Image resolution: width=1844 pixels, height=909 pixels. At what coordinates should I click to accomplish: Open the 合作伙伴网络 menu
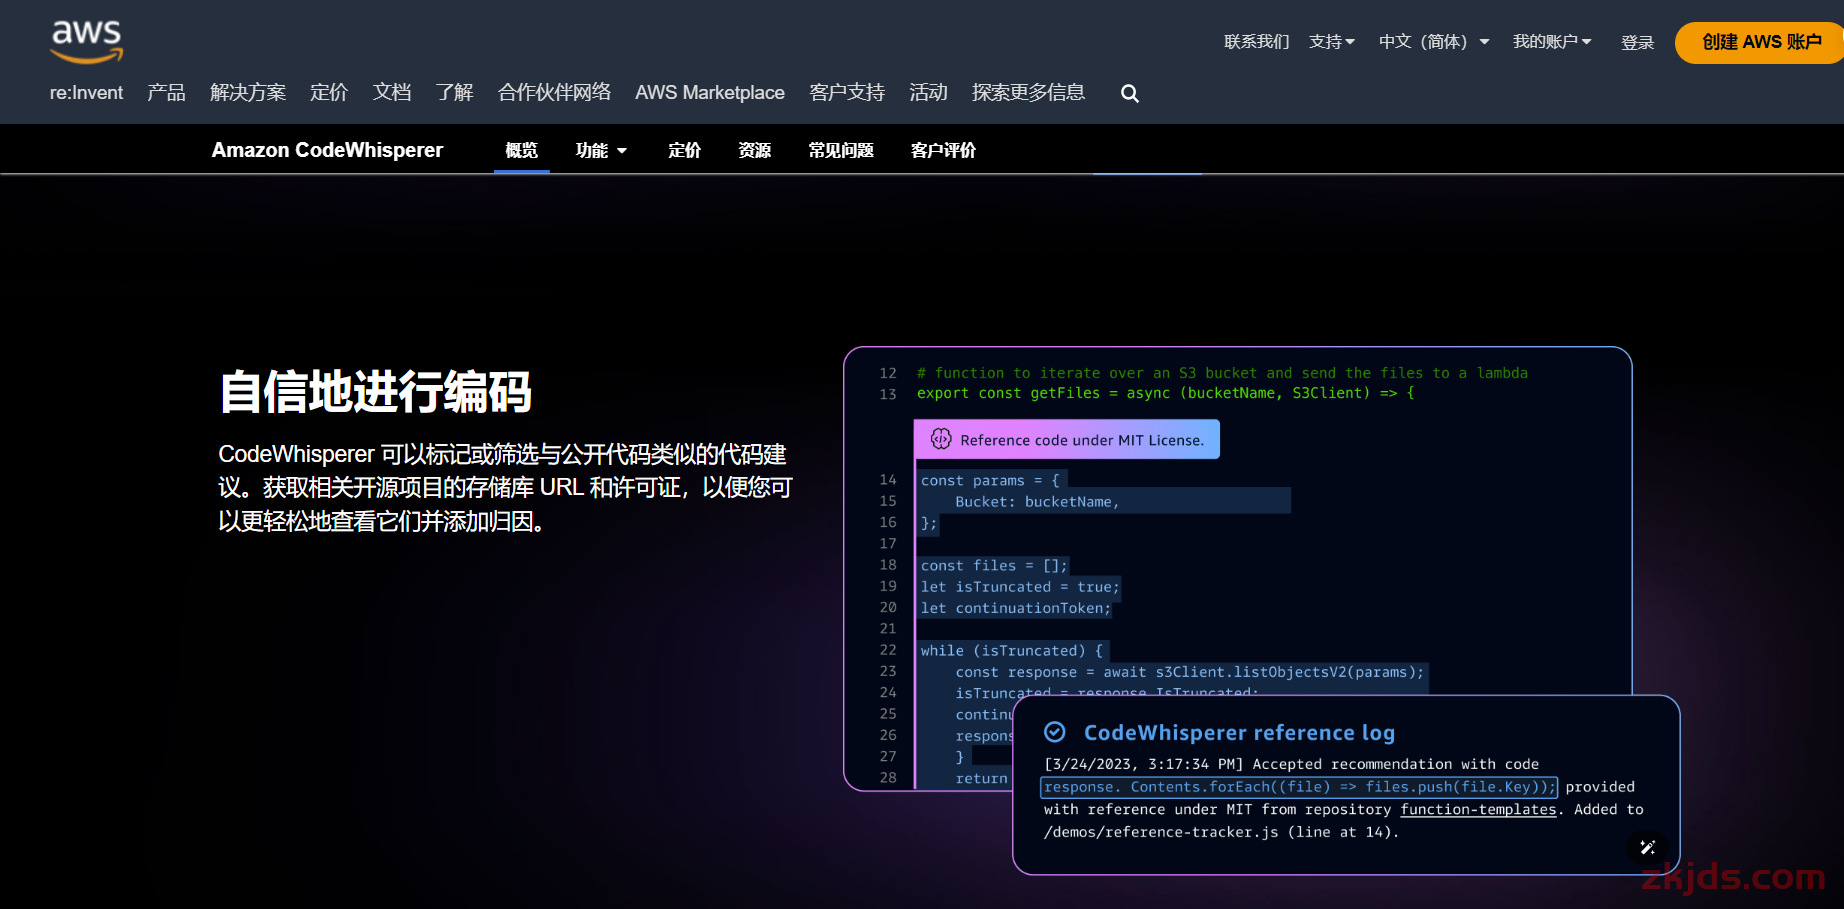pyautogui.click(x=554, y=93)
